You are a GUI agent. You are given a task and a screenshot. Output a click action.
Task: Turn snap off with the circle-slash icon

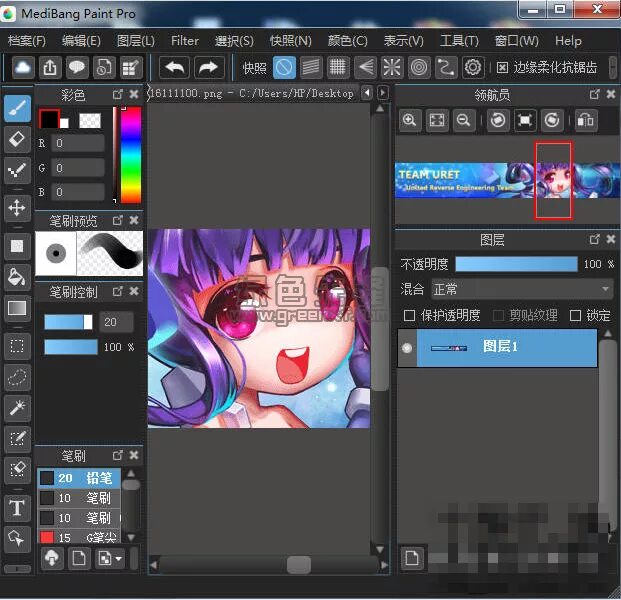tap(284, 68)
